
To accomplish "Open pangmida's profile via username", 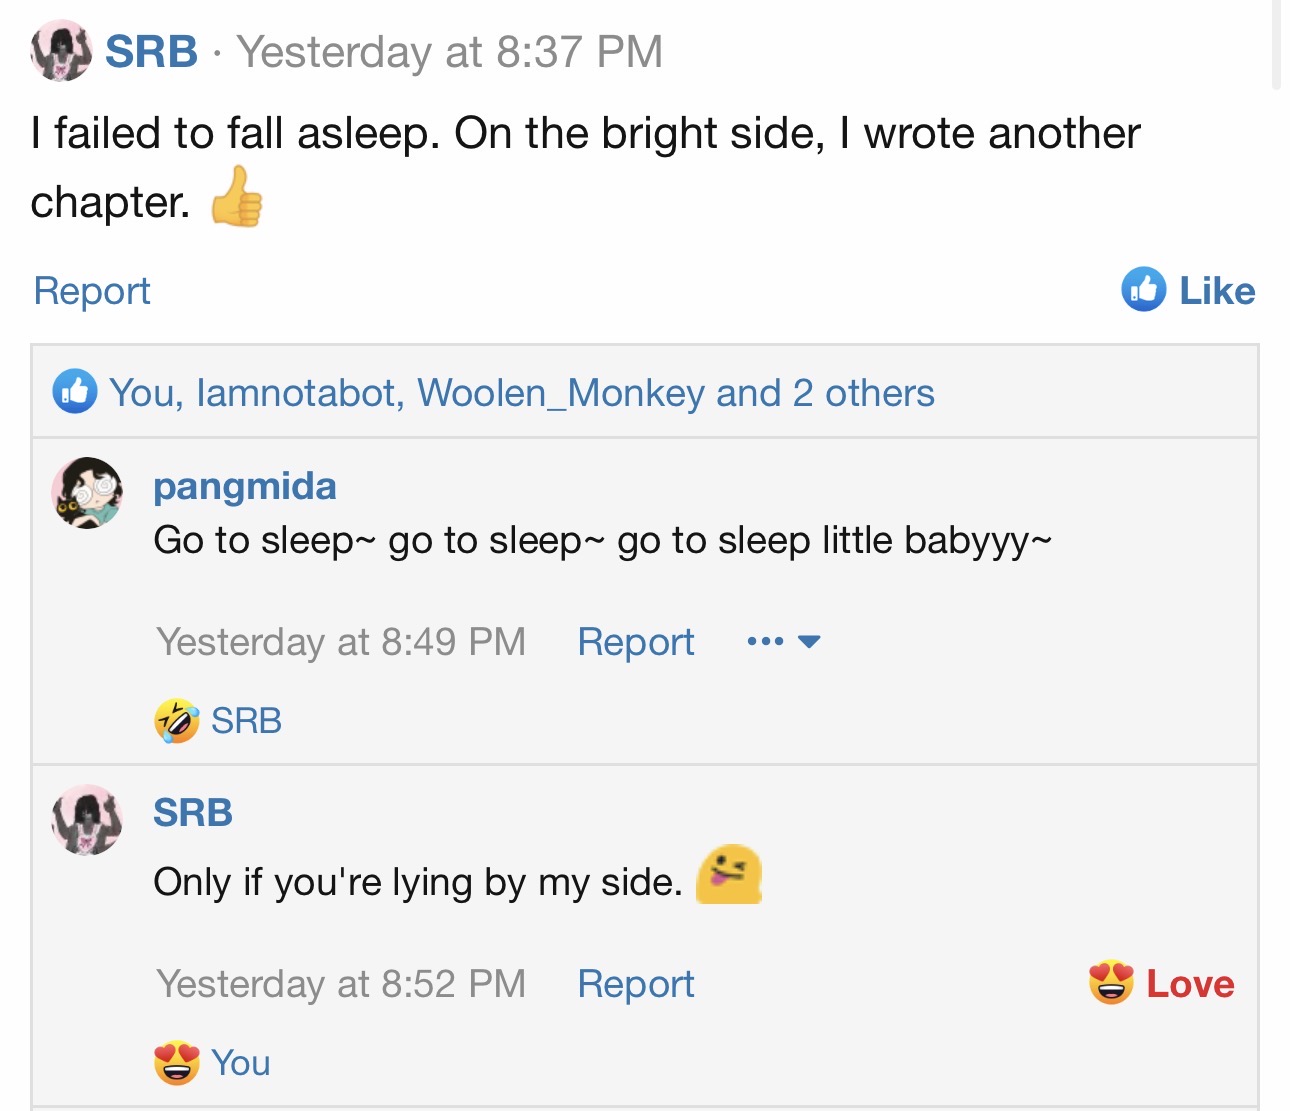I will click(244, 486).
